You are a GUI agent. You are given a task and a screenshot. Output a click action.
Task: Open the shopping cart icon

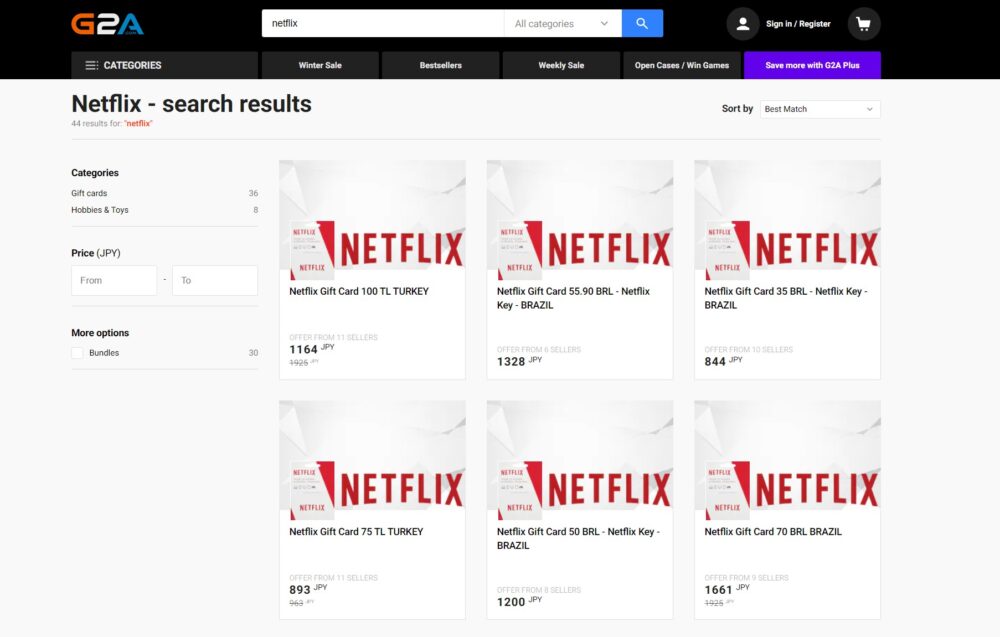864,24
